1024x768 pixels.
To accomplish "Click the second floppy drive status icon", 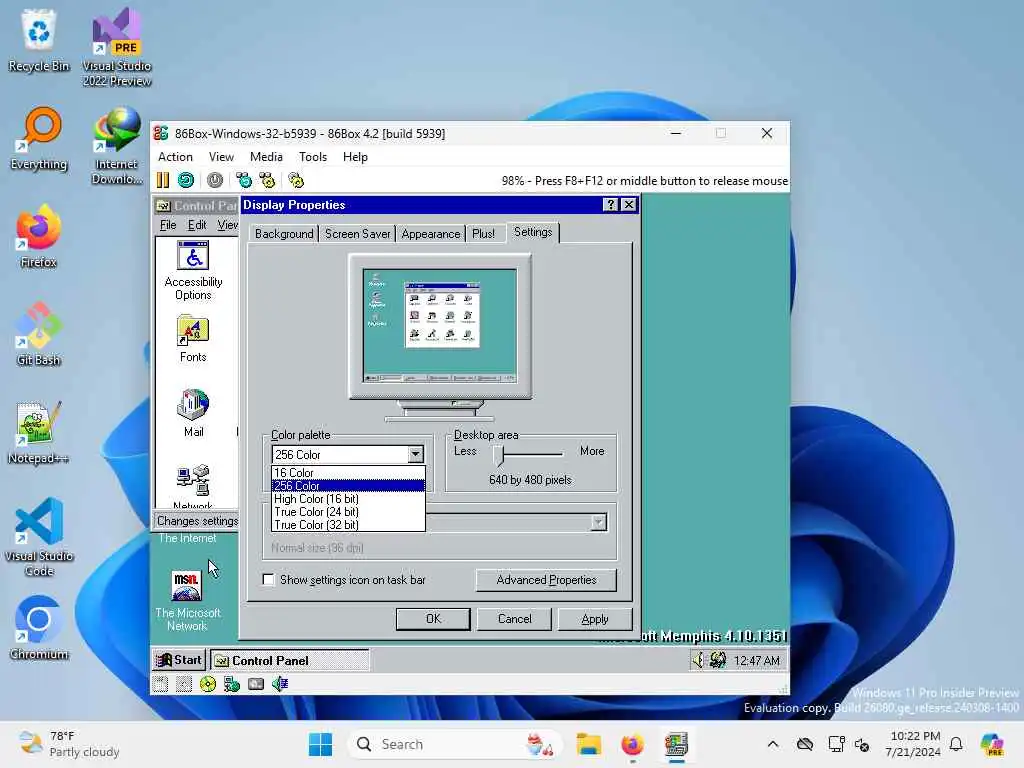I will (184, 684).
